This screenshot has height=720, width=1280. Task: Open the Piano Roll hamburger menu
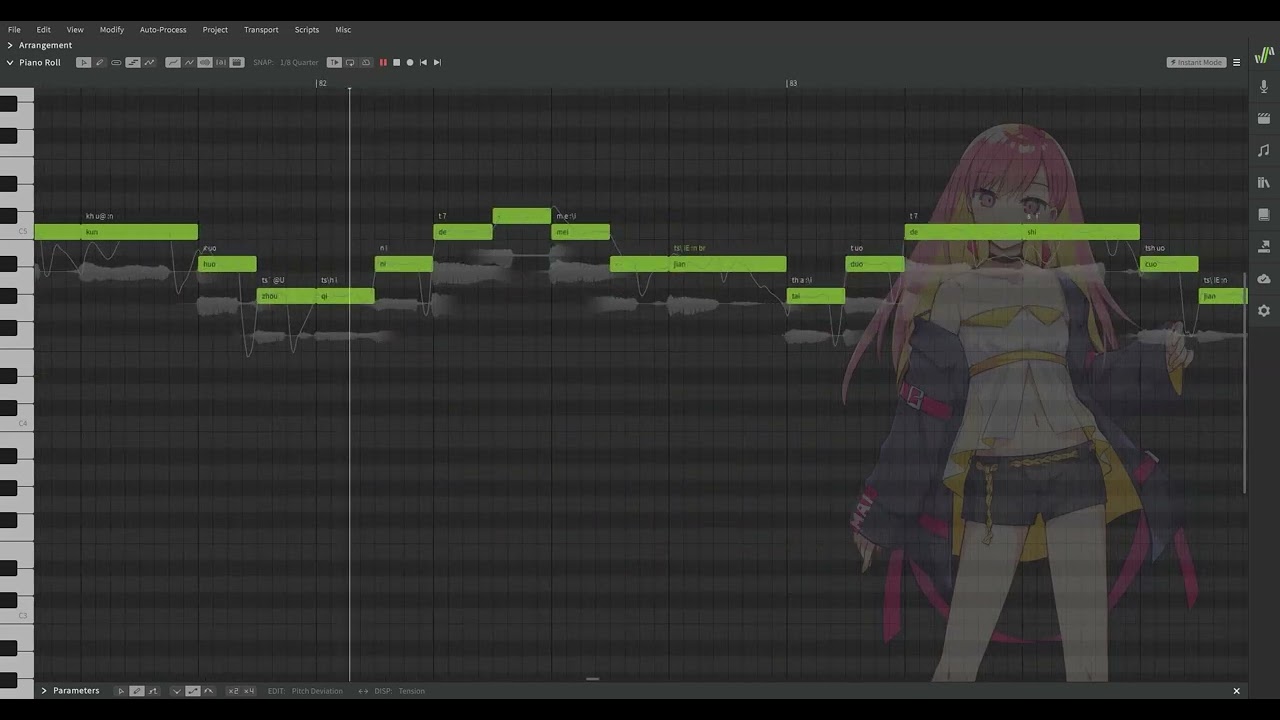coord(1236,62)
